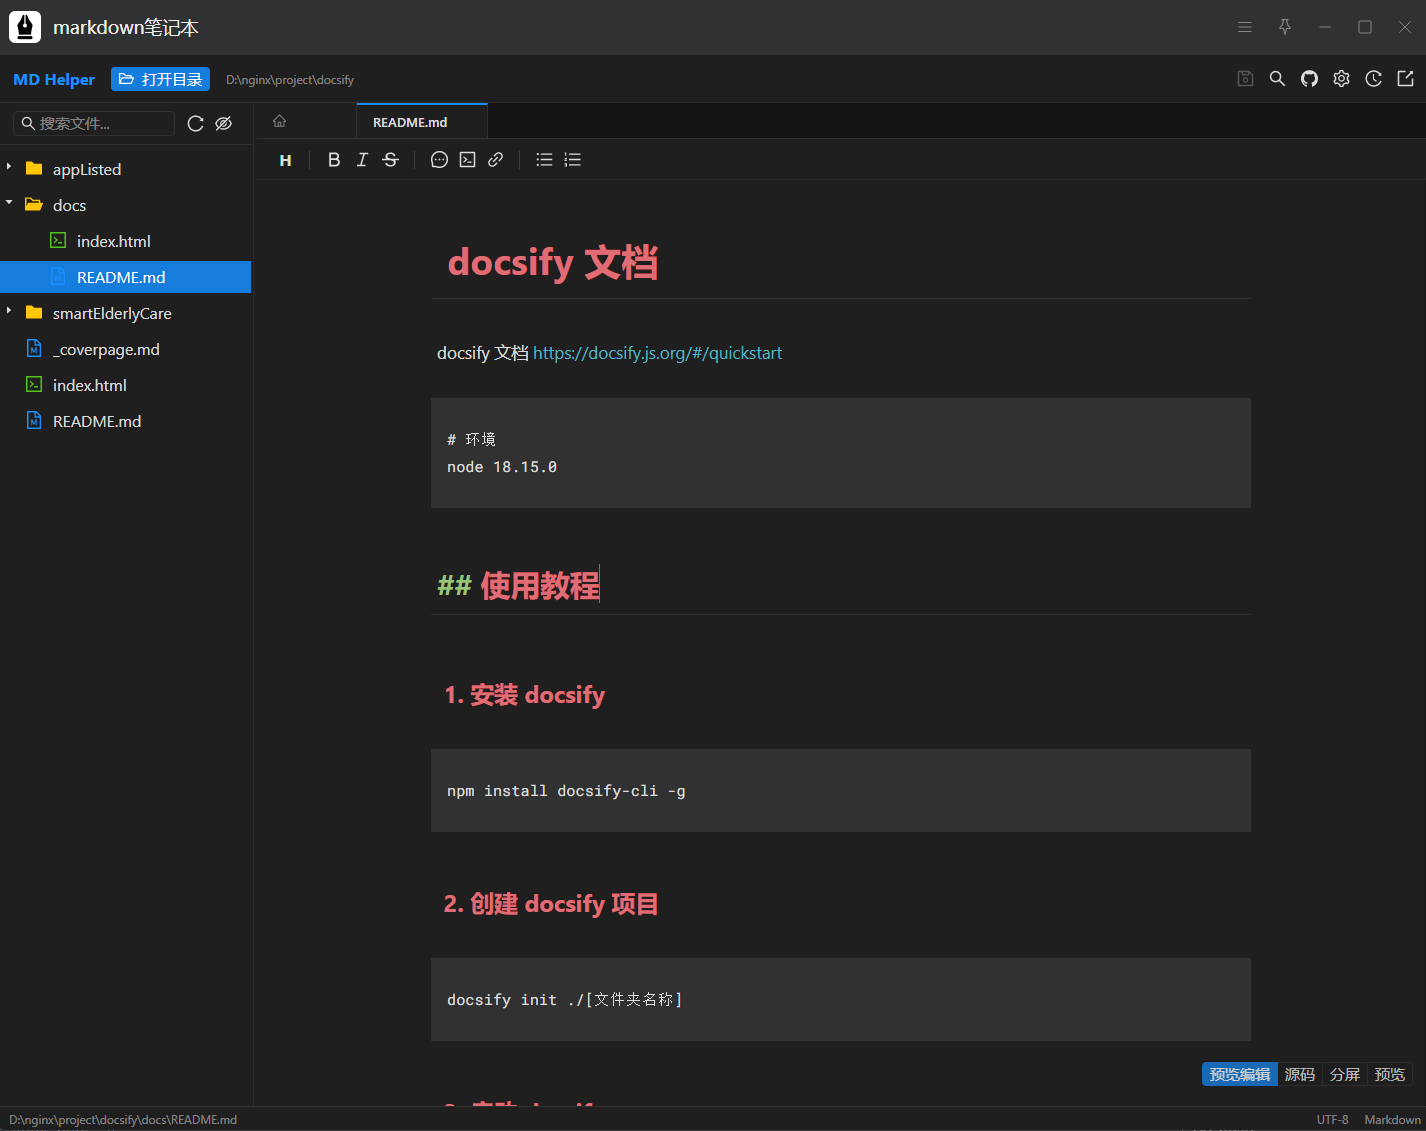Open settings via gear icon
Viewport: 1426px width, 1131px height.
pos(1341,79)
